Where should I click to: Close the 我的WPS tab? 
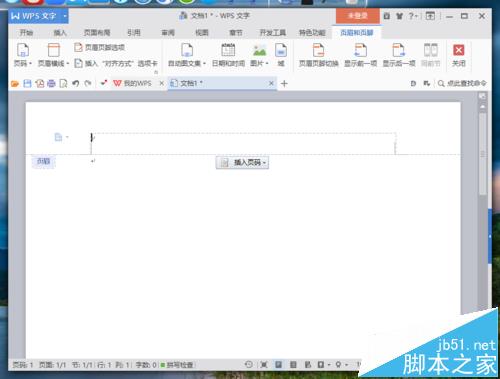click(x=162, y=83)
